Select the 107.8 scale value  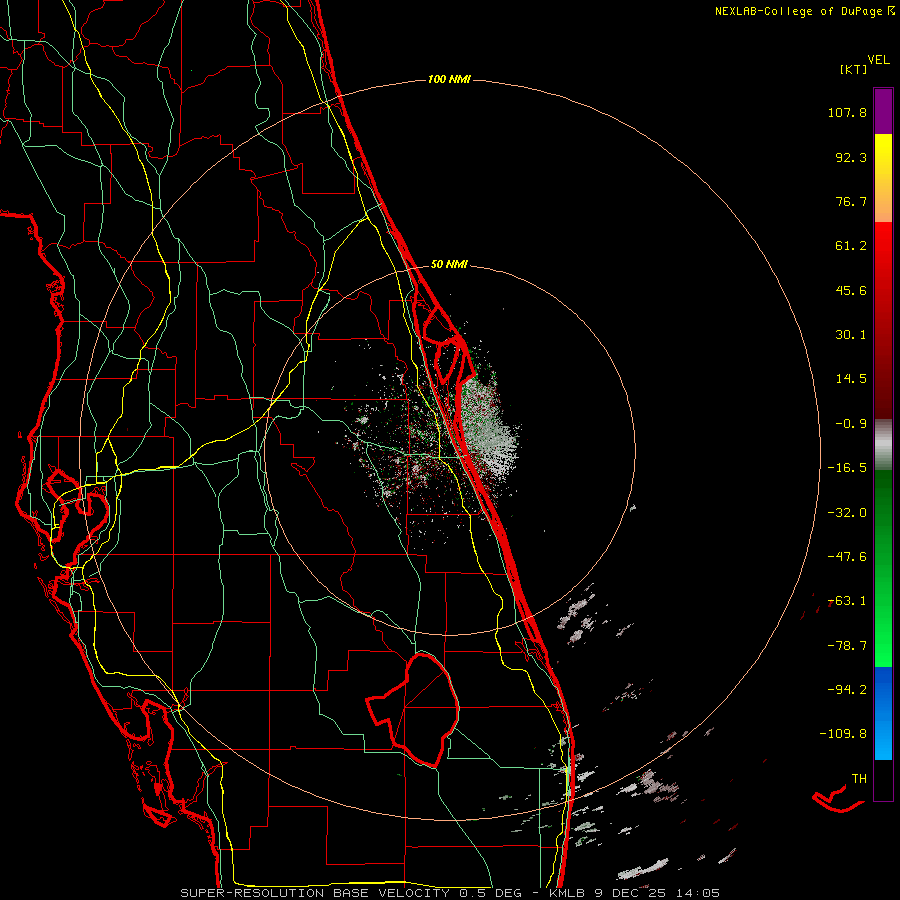click(x=847, y=112)
